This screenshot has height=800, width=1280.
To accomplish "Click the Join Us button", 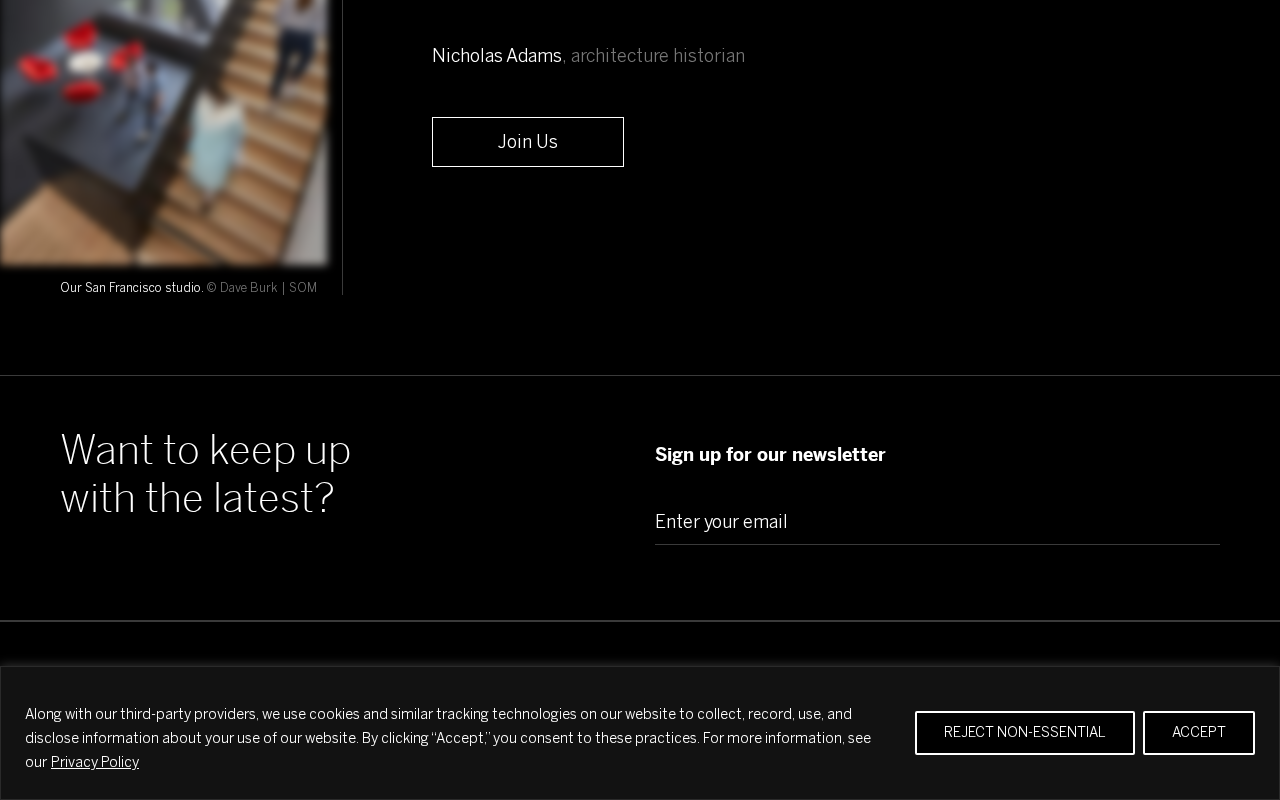I will point(527,142).
